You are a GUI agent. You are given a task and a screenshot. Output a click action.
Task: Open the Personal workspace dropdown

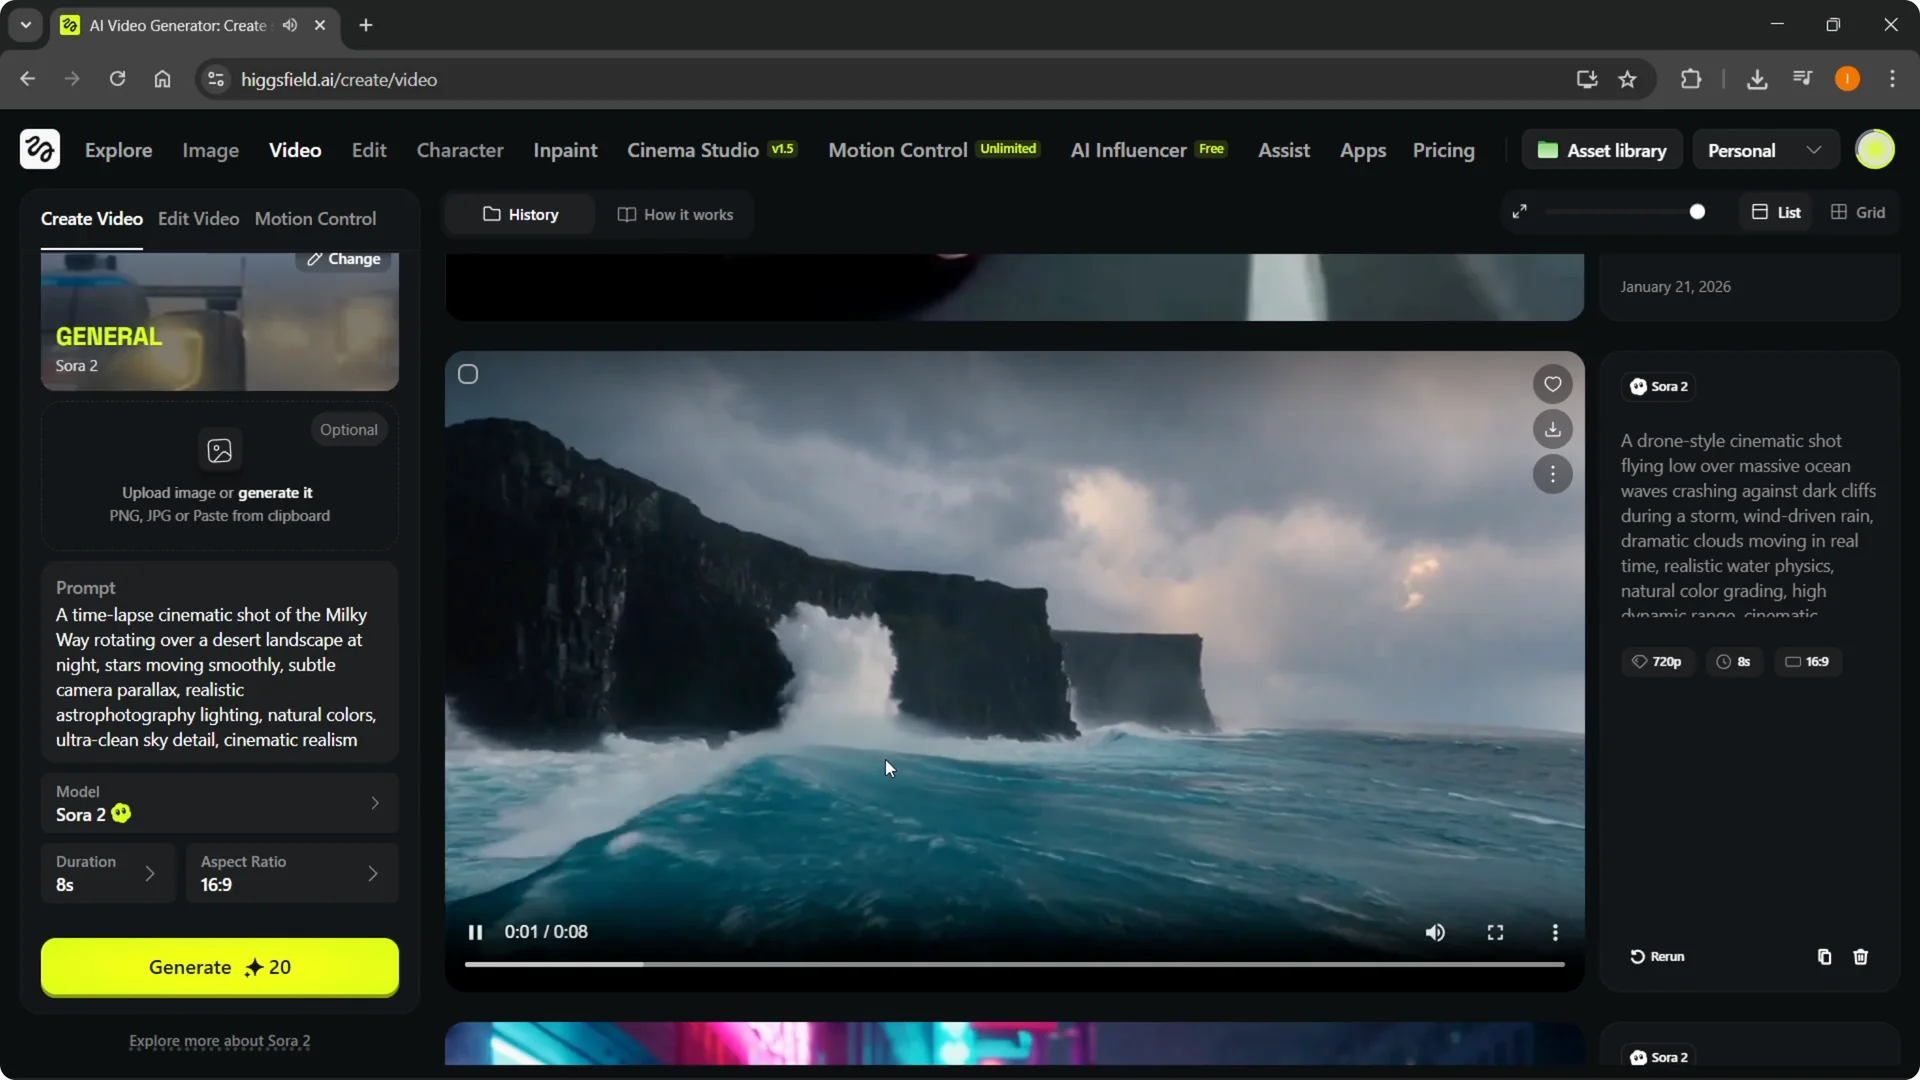pos(1765,150)
